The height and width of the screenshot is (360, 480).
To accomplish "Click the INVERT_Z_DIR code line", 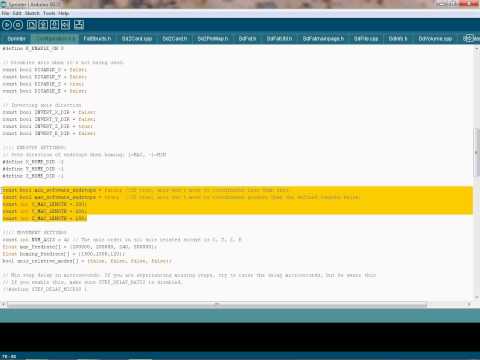I will 48,126.
